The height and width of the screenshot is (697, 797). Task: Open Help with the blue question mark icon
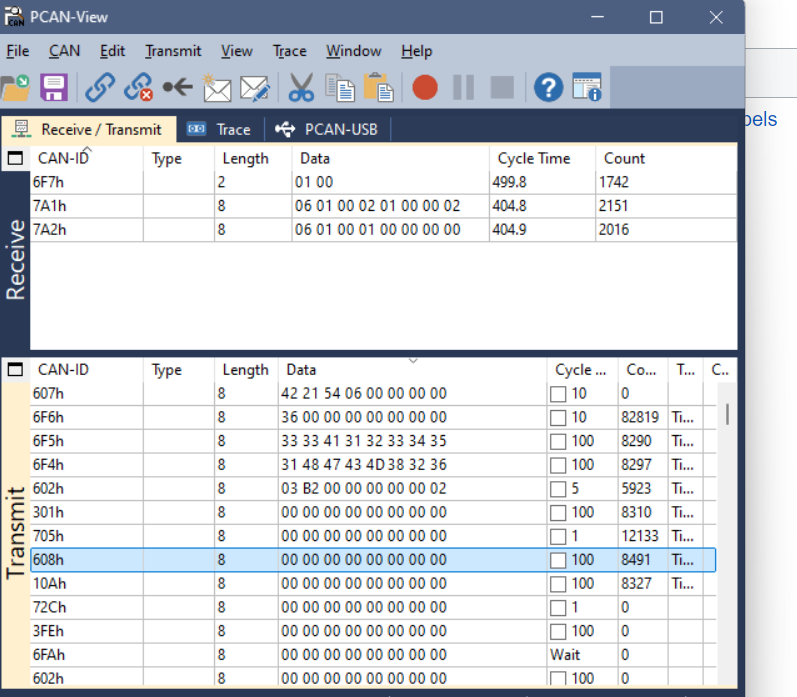(548, 88)
